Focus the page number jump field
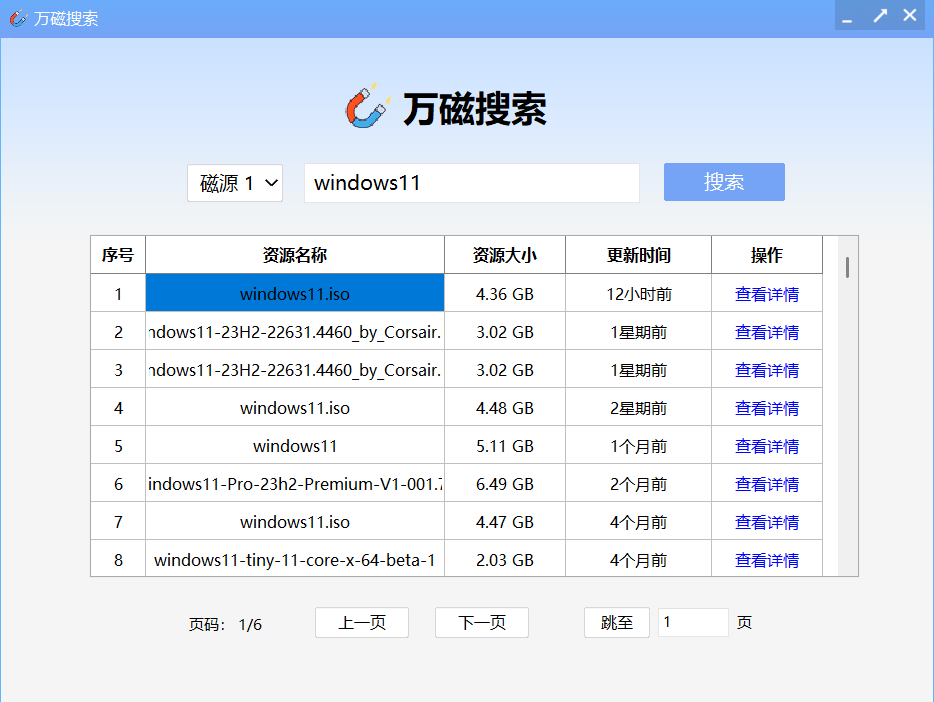 pos(693,623)
